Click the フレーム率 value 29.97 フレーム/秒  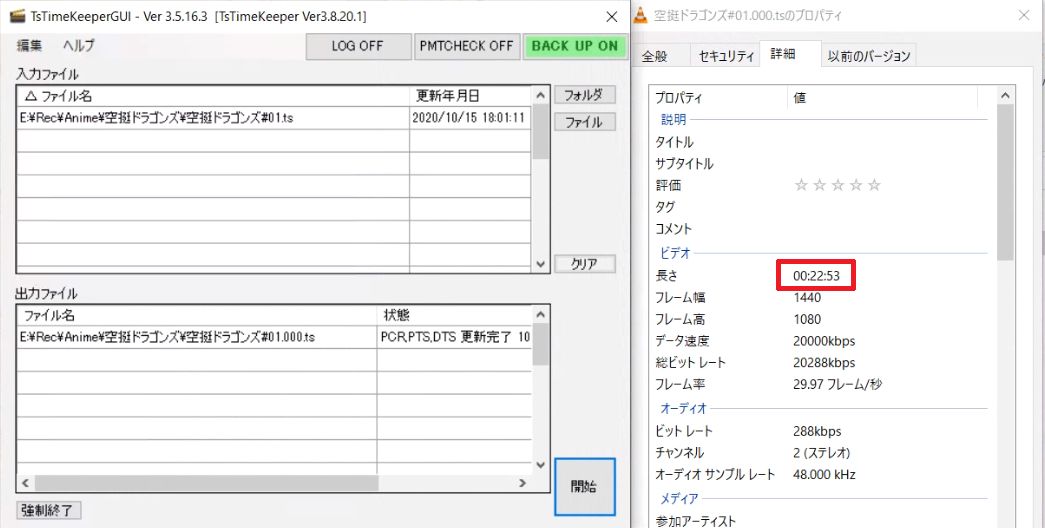tap(838, 385)
